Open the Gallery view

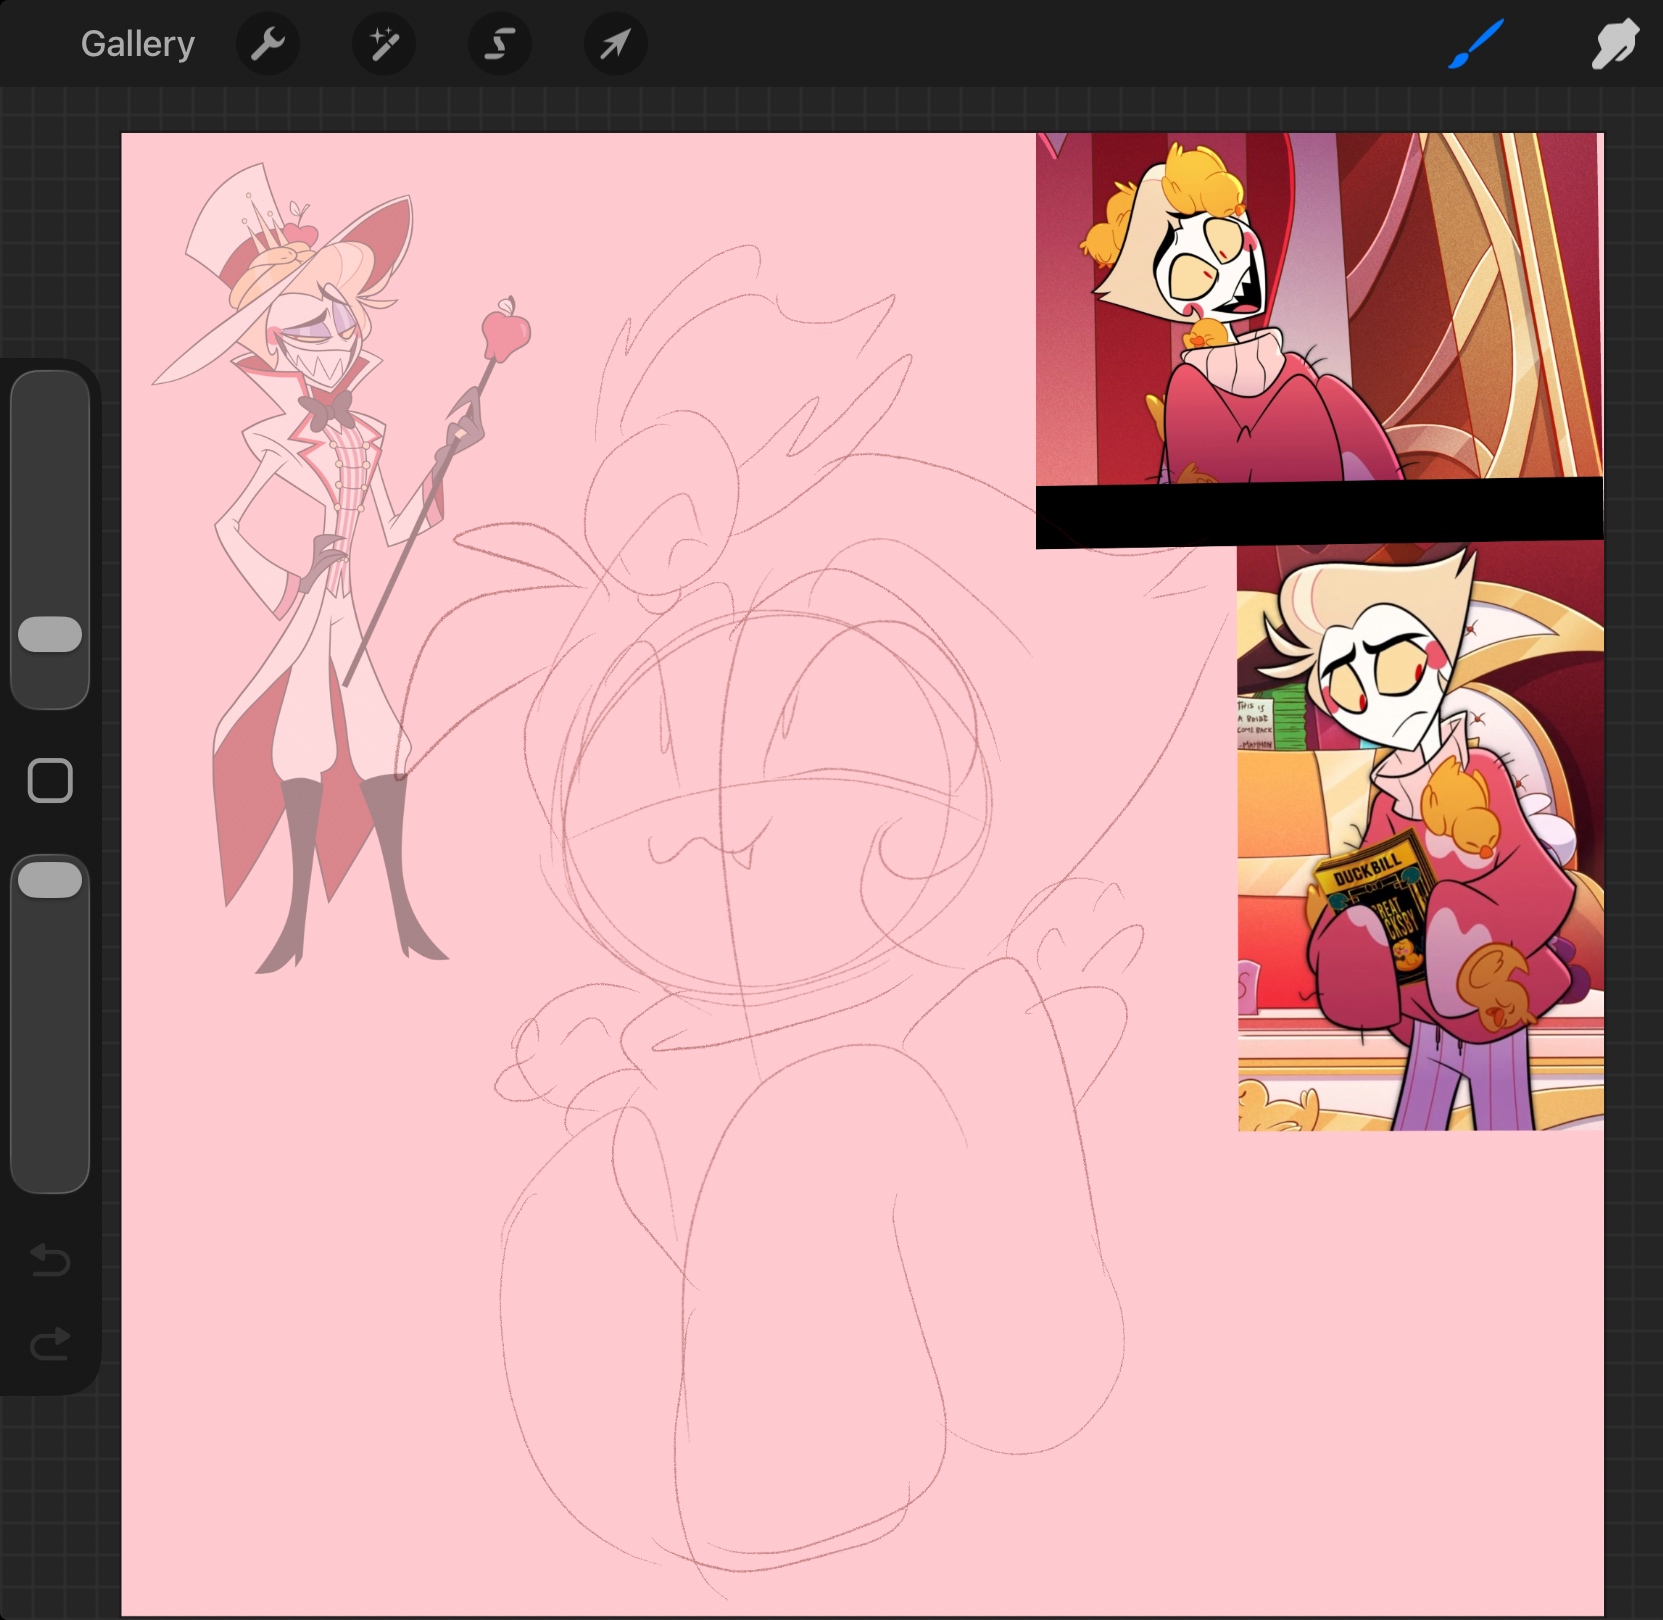click(x=137, y=44)
